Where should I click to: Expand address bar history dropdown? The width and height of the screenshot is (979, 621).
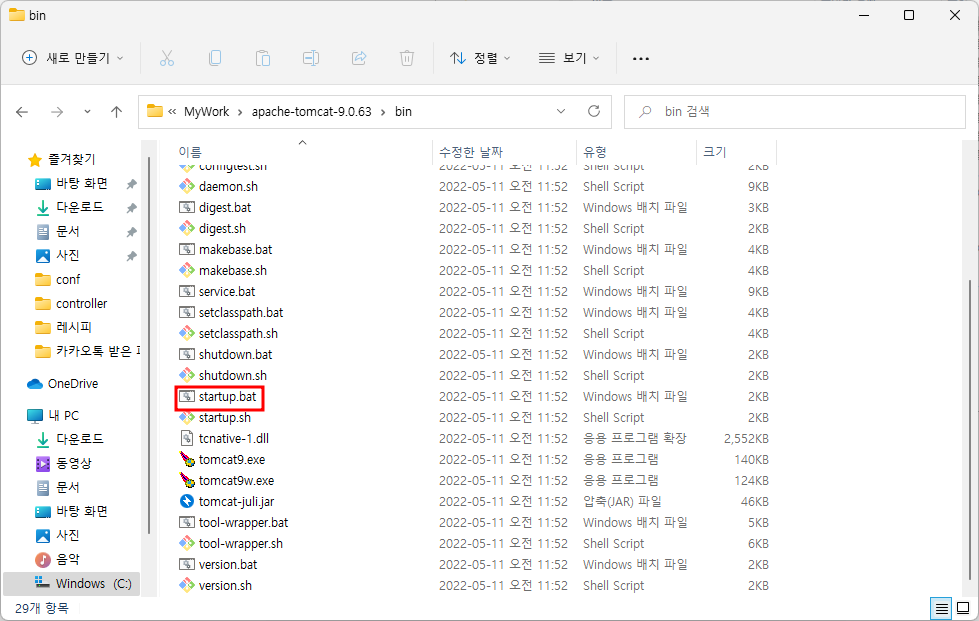[561, 111]
